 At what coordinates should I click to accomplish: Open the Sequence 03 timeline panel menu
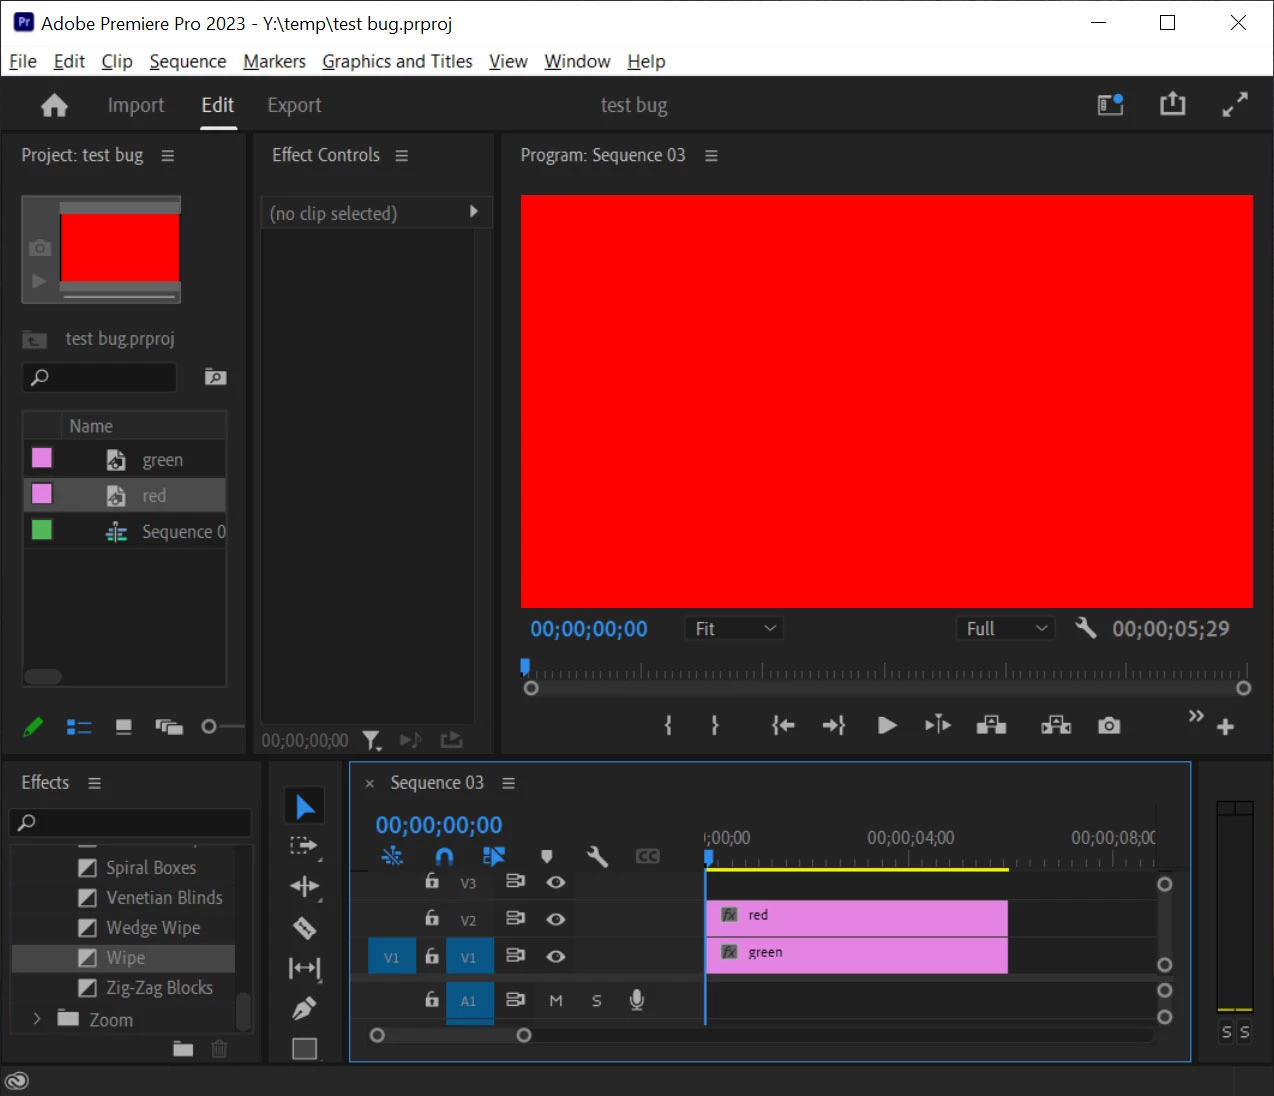(x=508, y=783)
